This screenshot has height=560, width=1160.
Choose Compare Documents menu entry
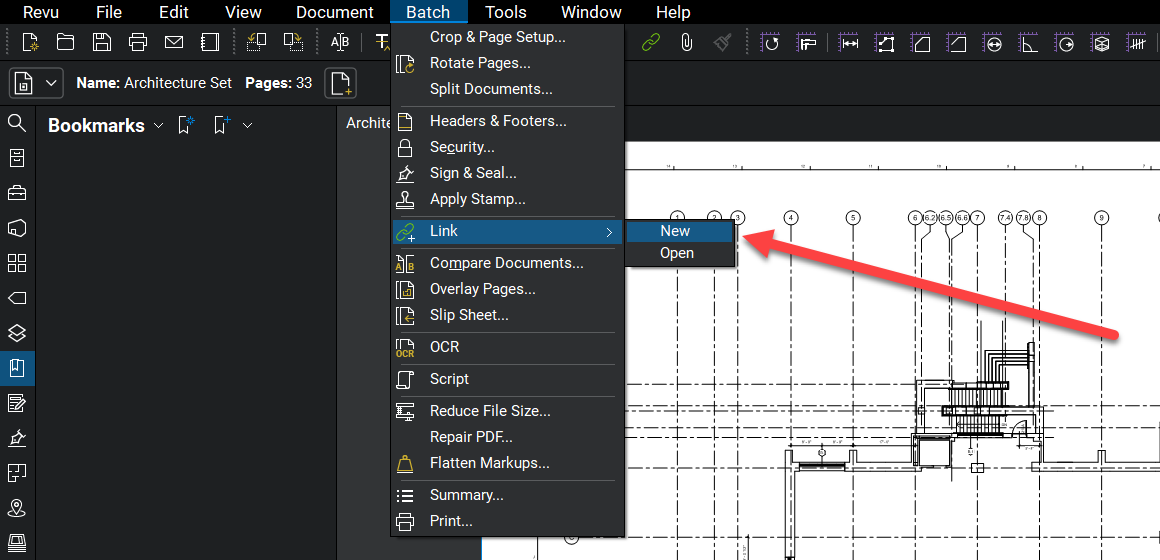pyautogui.click(x=508, y=263)
